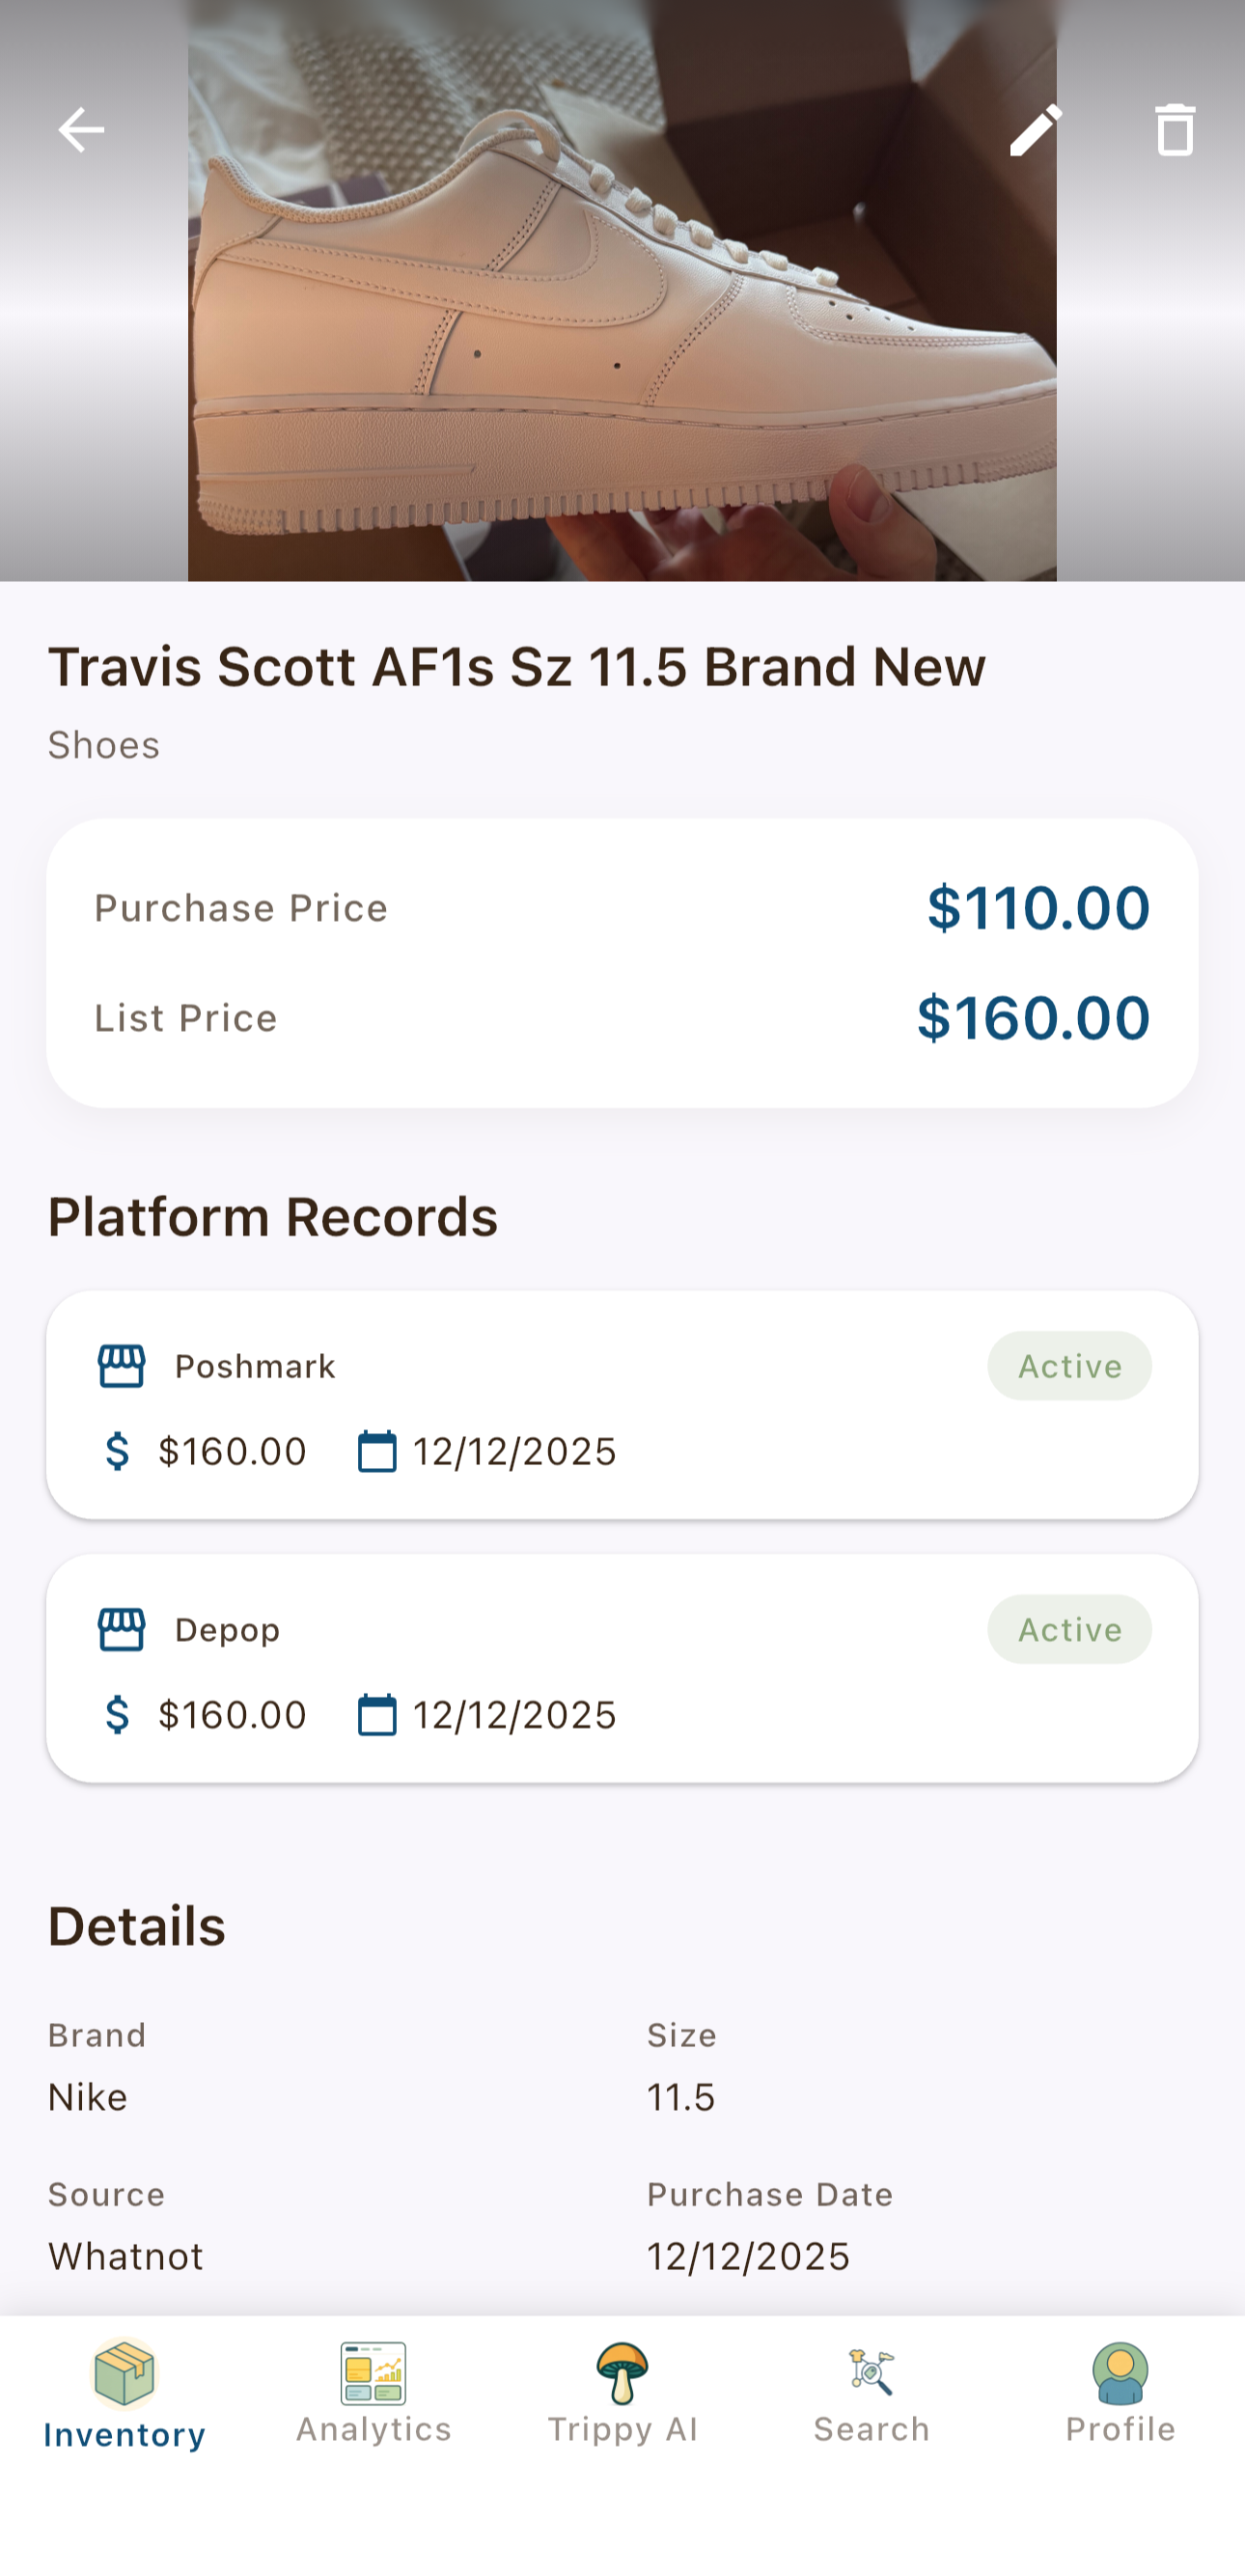Tap the Poshmark Active status badge

(x=1069, y=1366)
